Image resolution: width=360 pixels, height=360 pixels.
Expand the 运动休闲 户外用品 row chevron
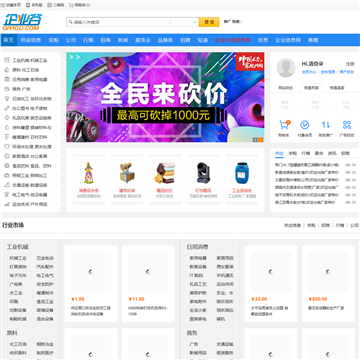[56, 204]
